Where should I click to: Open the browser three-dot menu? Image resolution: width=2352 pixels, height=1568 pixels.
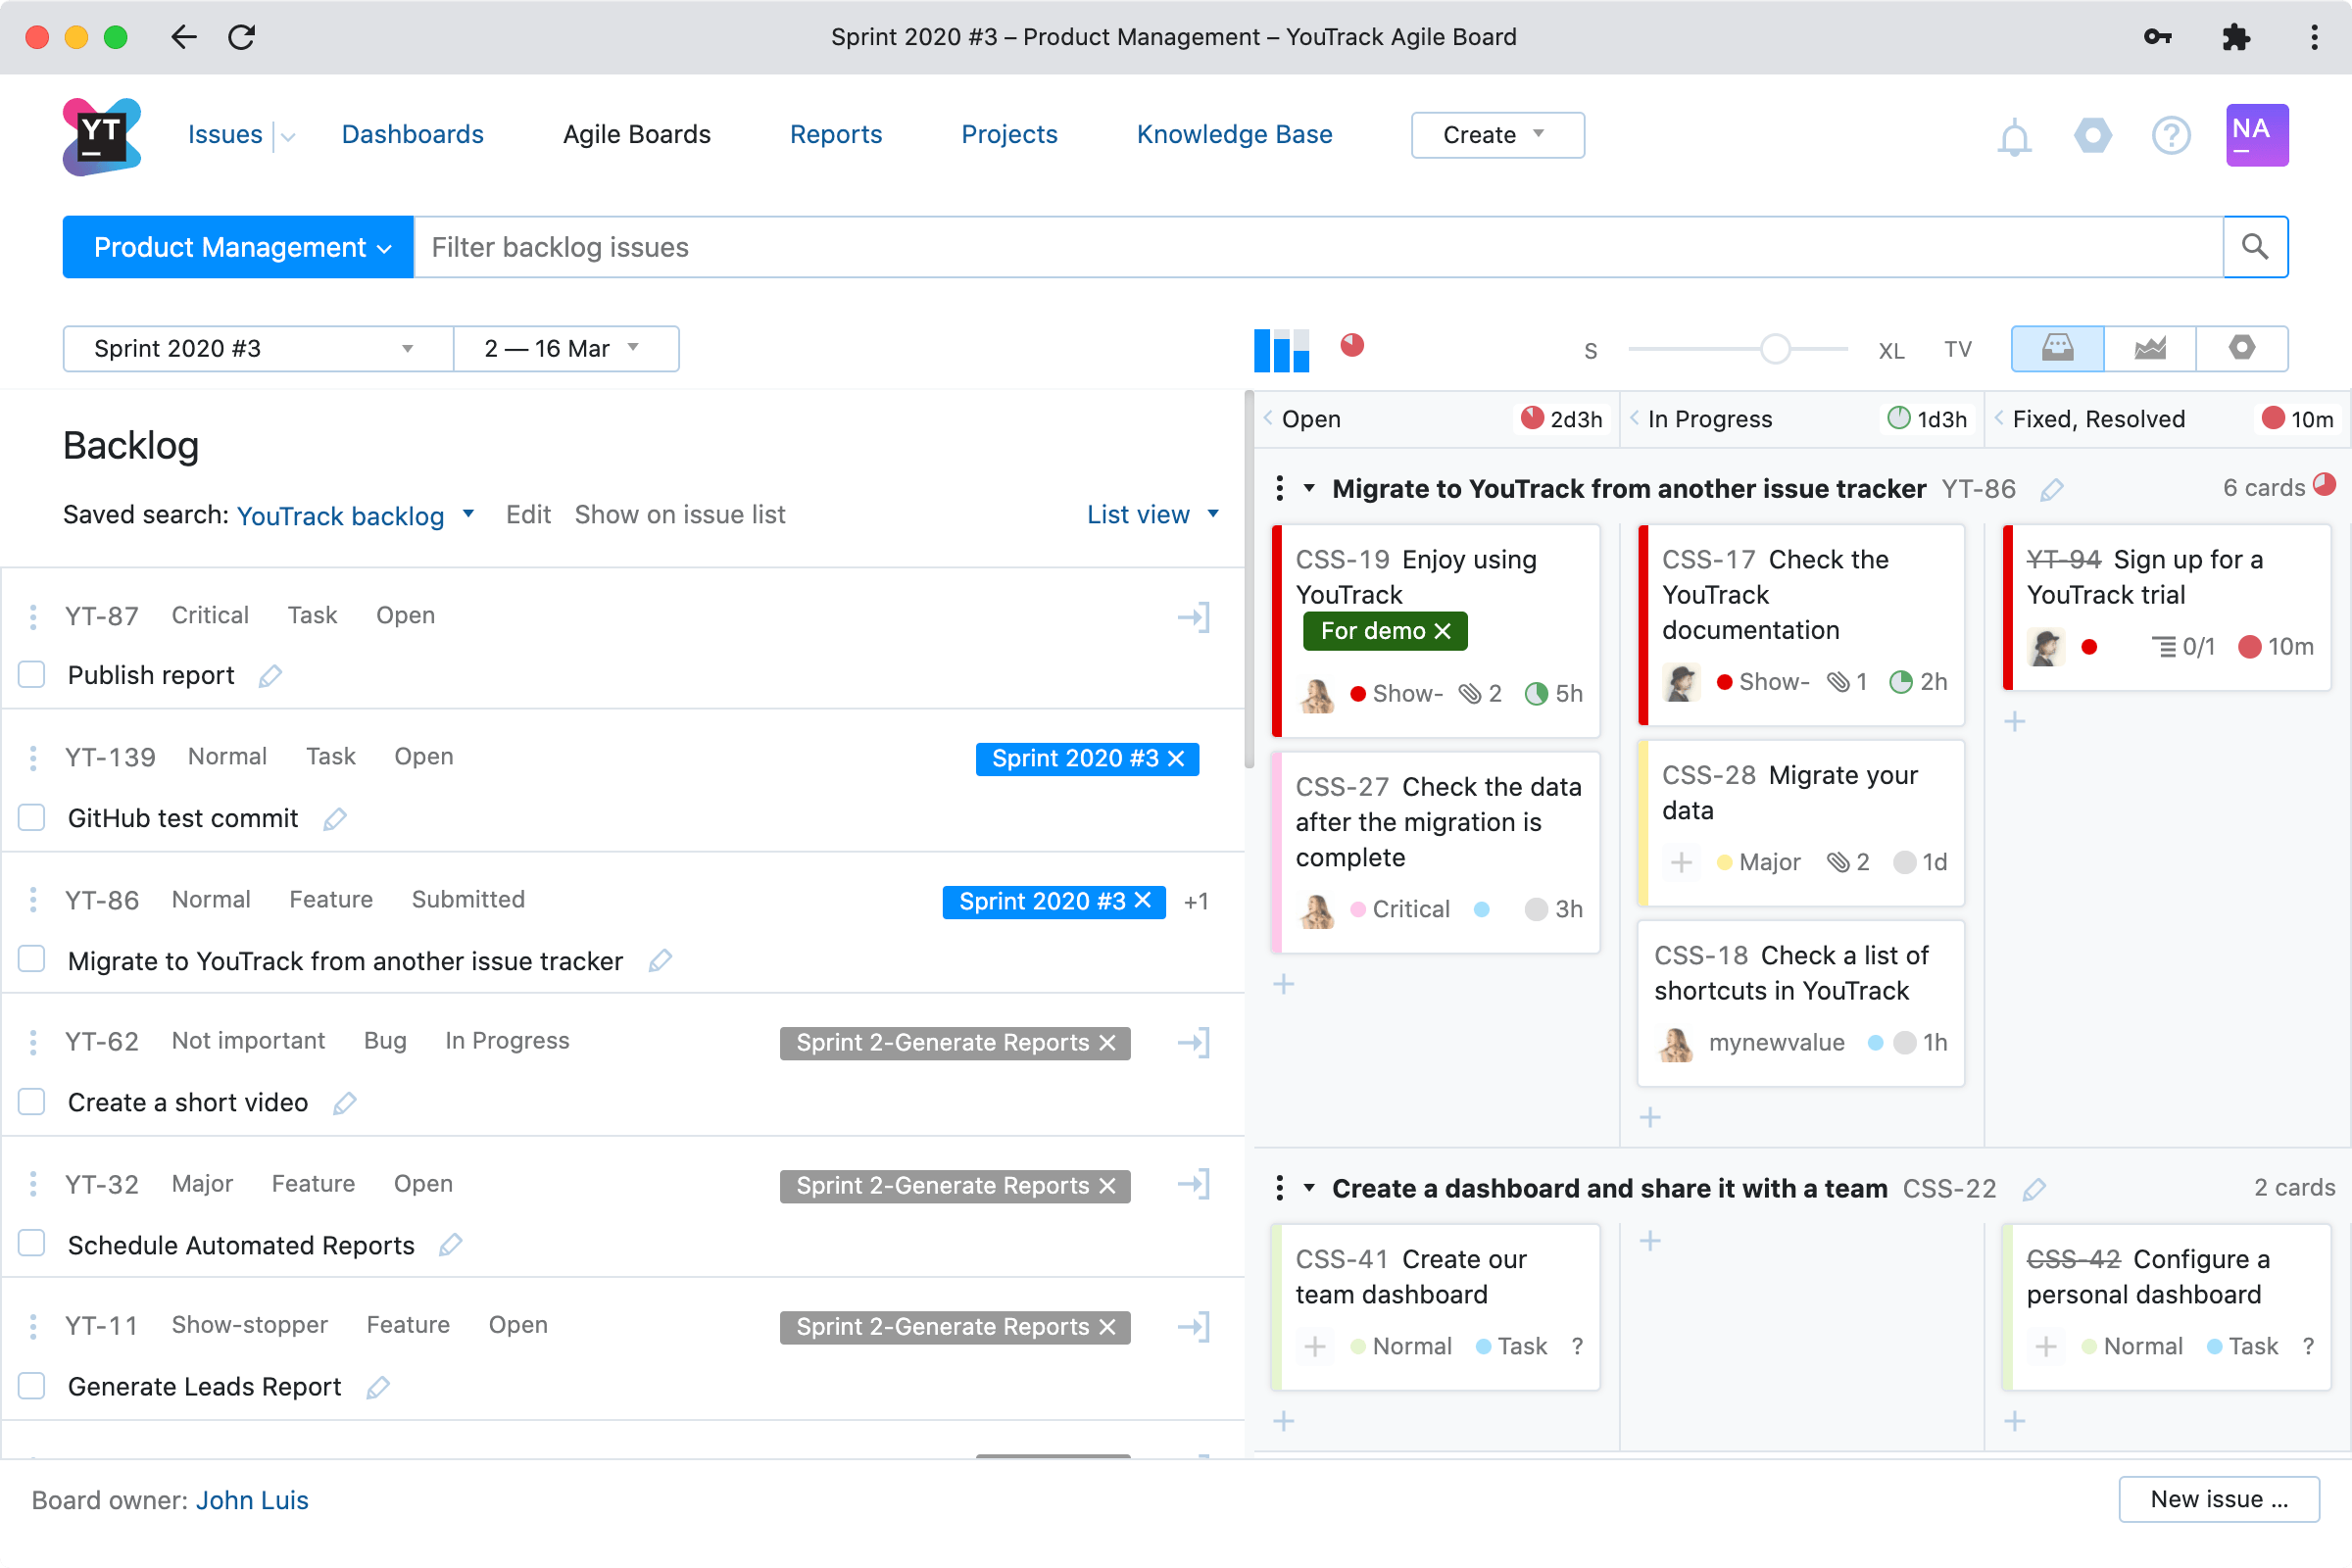pyautogui.click(x=2314, y=37)
